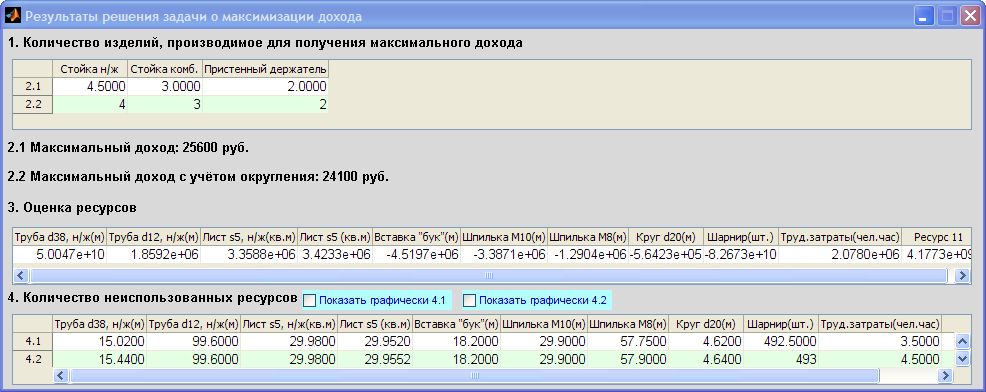Select row header 4.1 in unused resources
The image size is (986, 392).
tap(33, 341)
